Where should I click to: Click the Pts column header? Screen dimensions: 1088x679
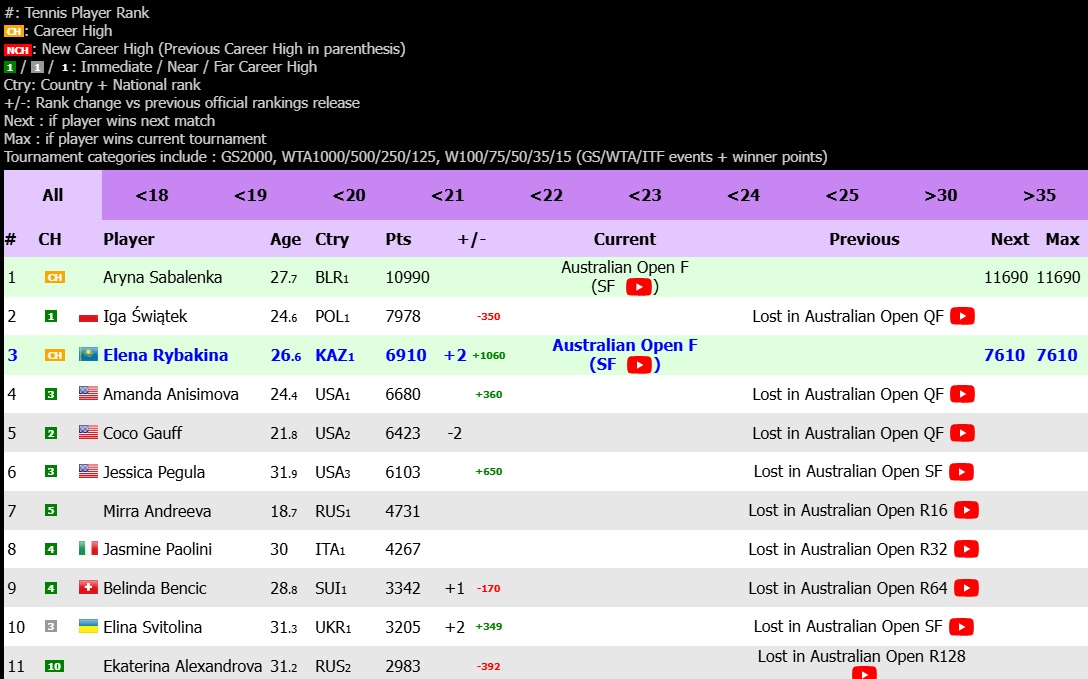[398, 239]
